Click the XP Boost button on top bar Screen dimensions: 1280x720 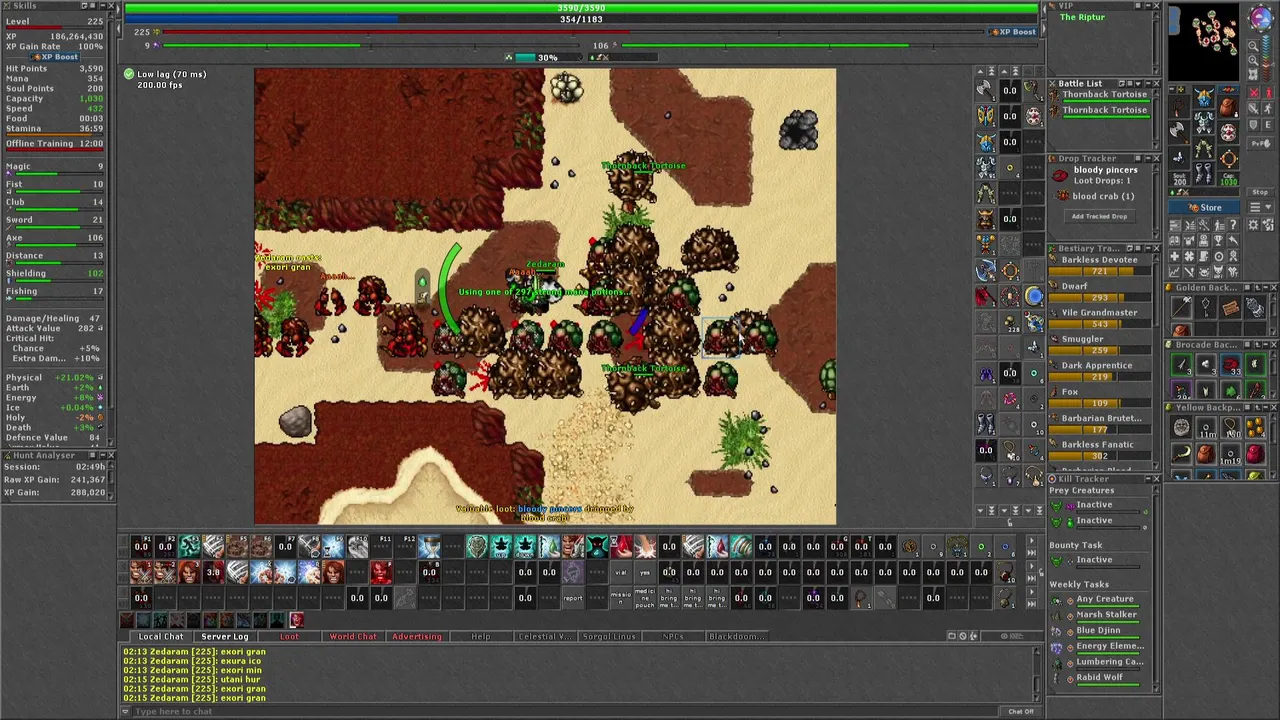coord(1013,32)
